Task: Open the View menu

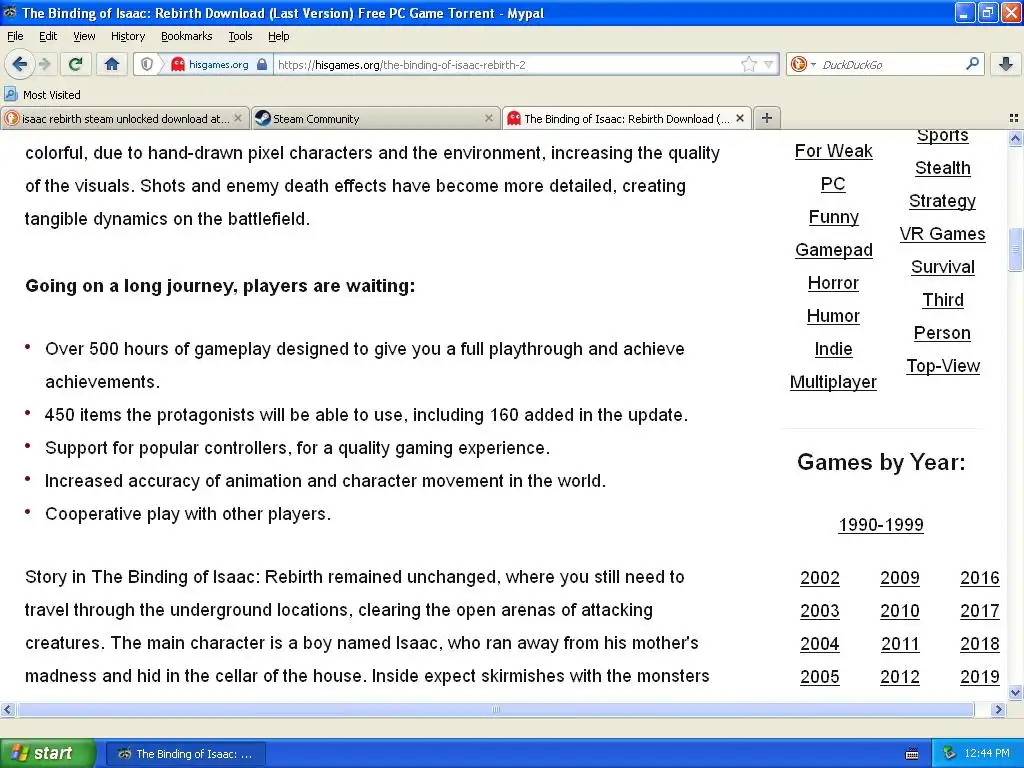Action: (x=84, y=36)
